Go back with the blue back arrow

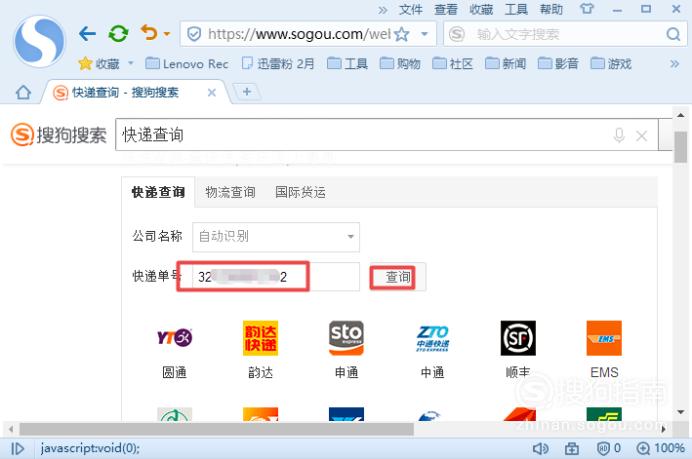click(x=87, y=34)
